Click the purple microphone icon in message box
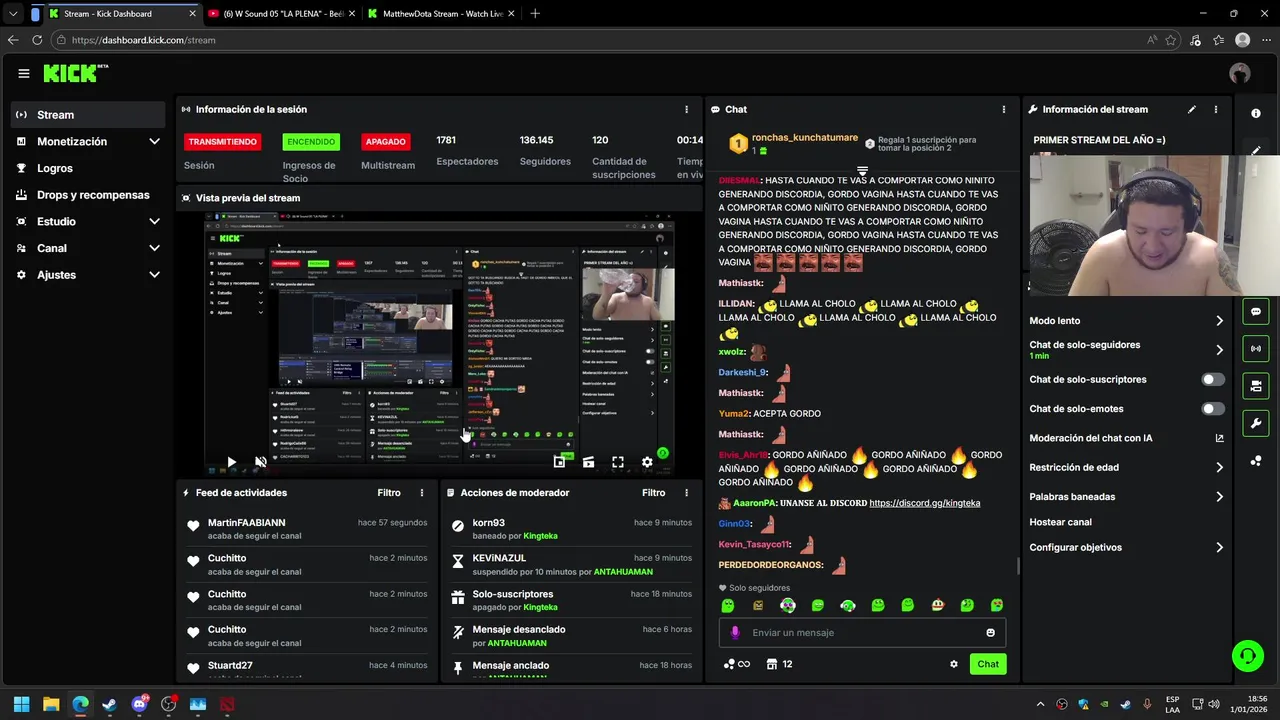The width and height of the screenshot is (1280, 720). point(735,632)
